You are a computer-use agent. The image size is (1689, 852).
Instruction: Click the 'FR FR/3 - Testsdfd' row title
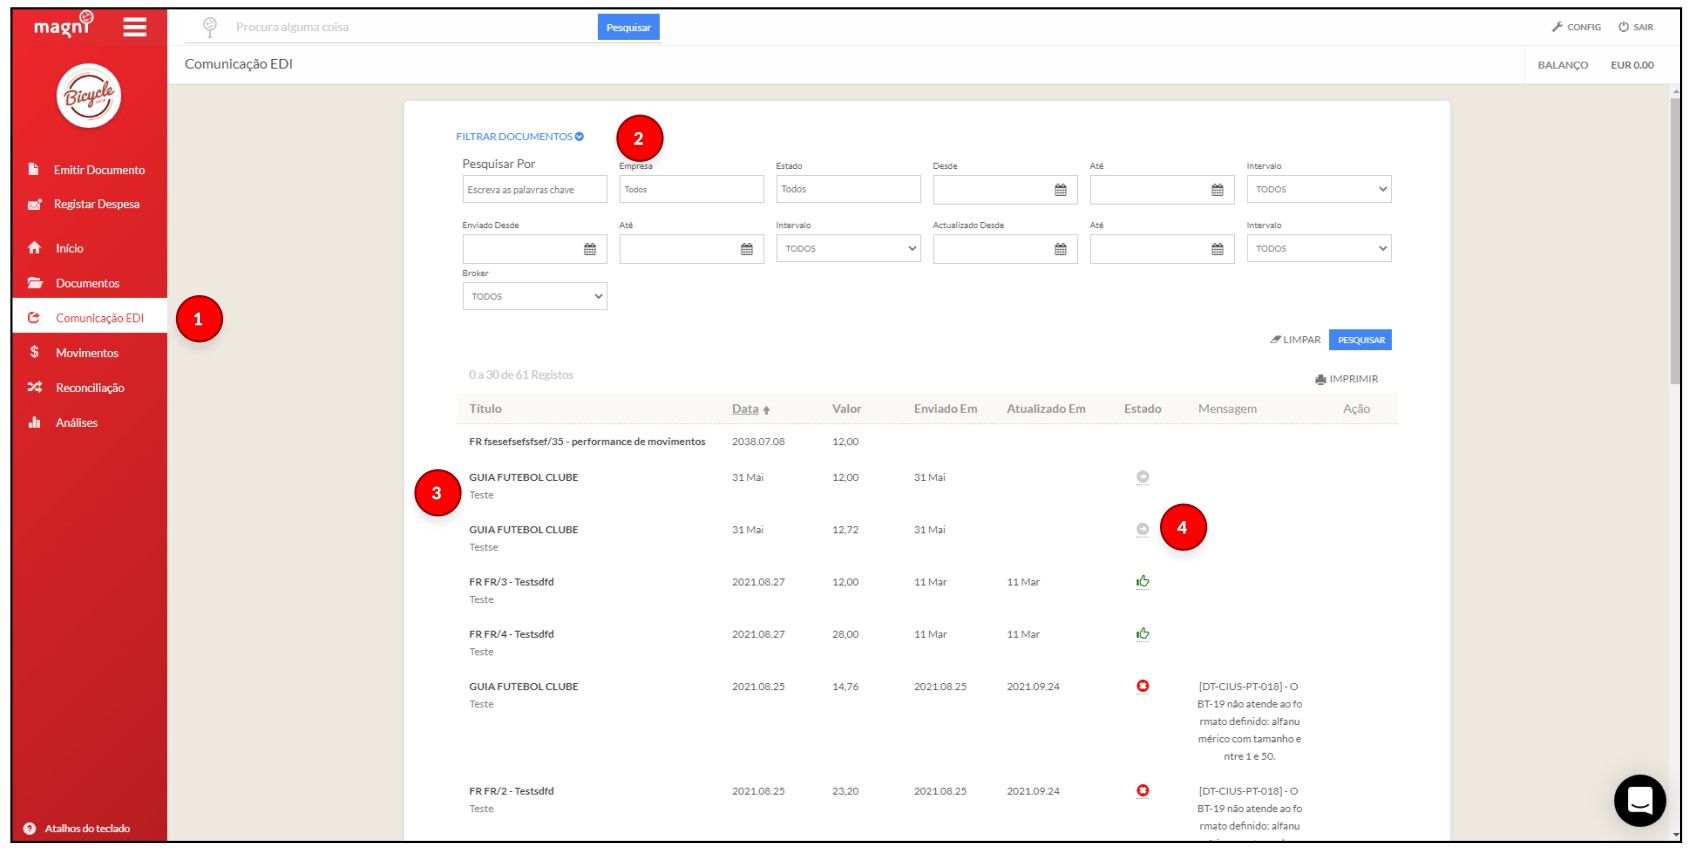pos(511,582)
